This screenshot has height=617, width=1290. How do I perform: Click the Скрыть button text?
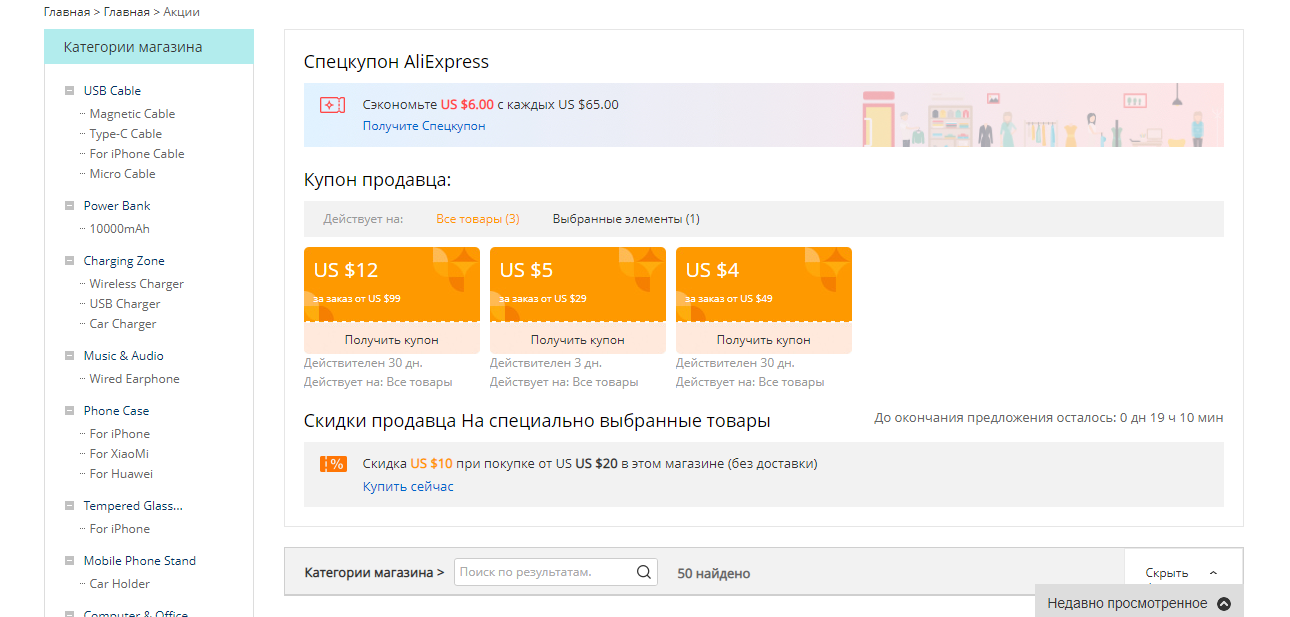pyautogui.click(x=1167, y=573)
